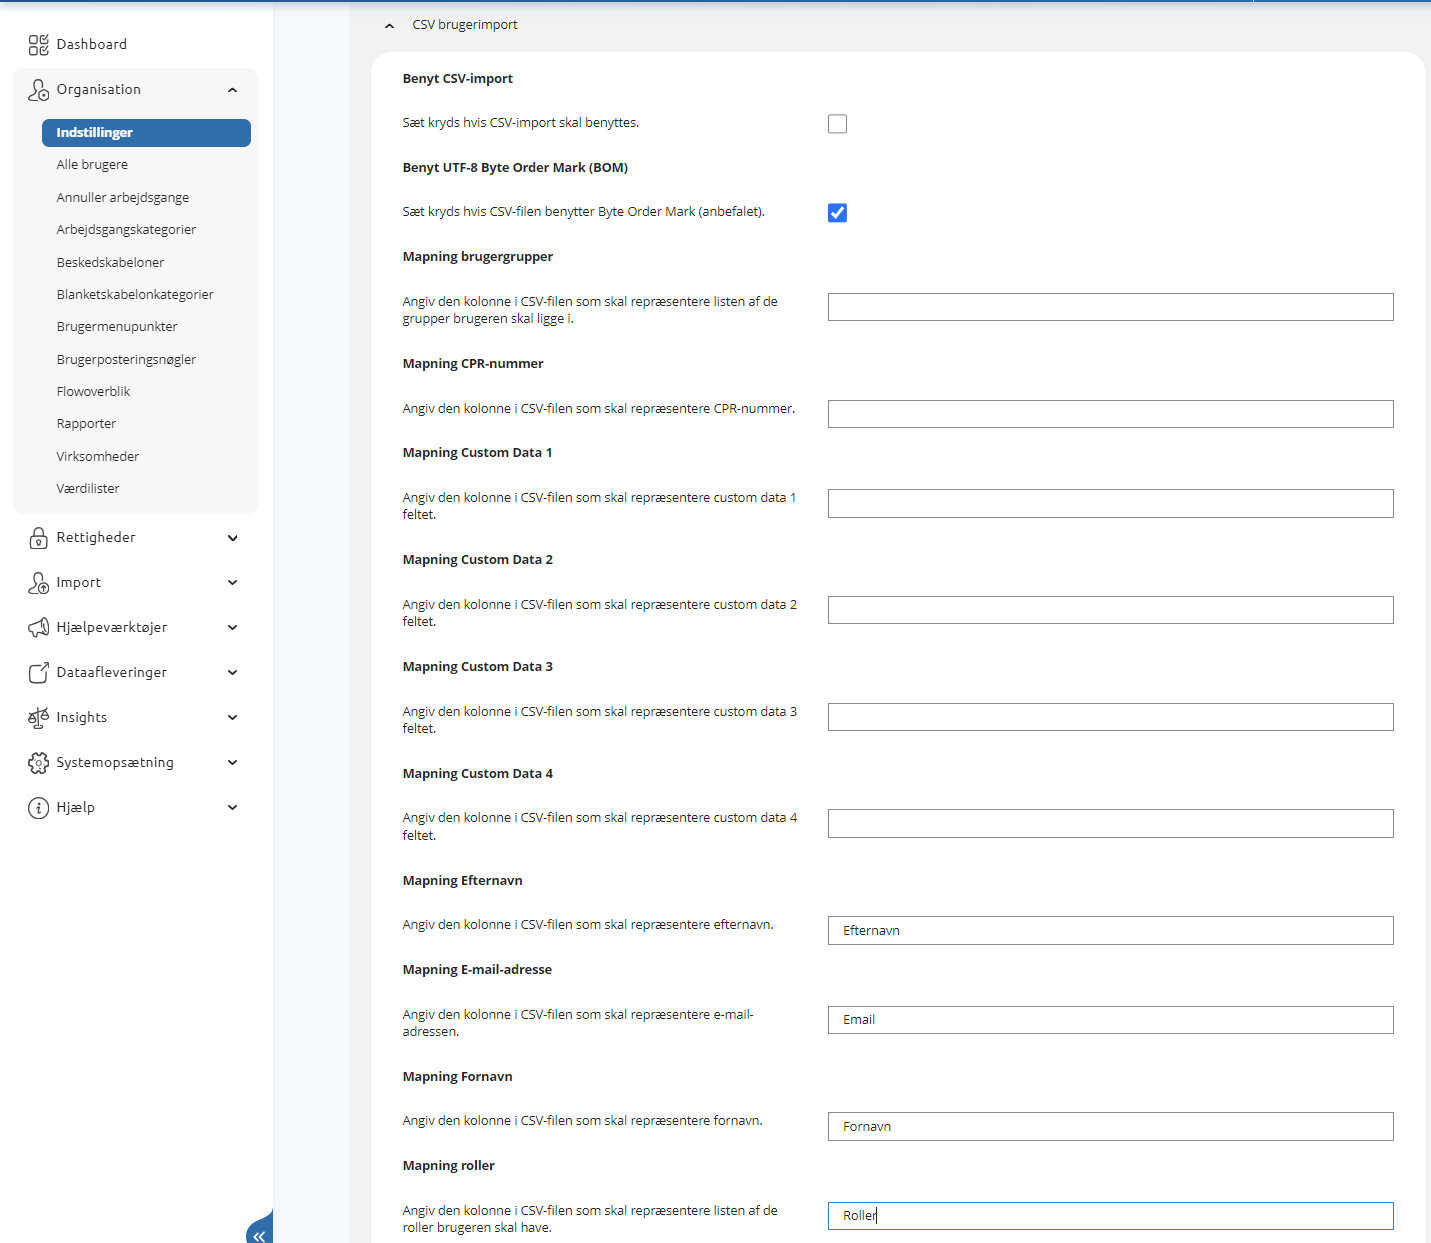Expand the Hjælp menu chevron
This screenshot has height=1243, width=1431.
pyautogui.click(x=232, y=808)
